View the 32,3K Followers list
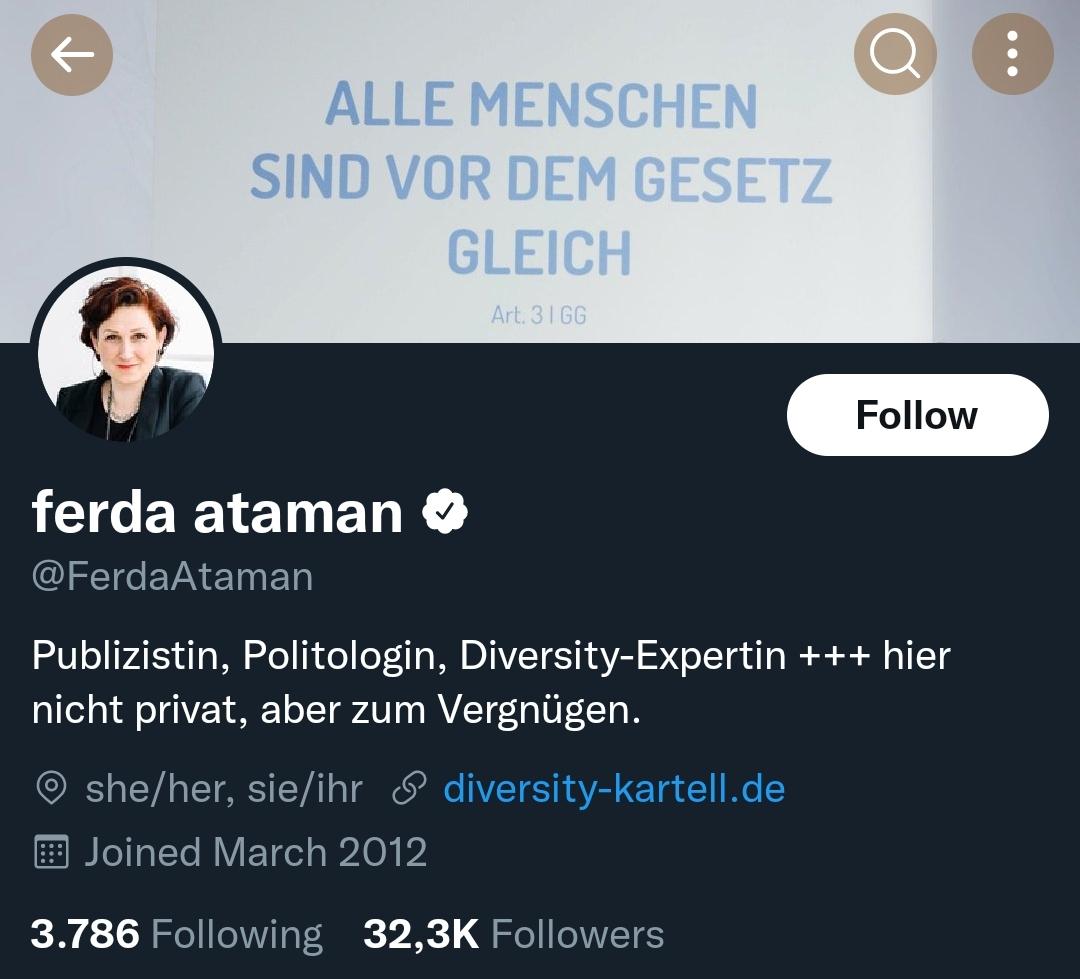The height and width of the screenshot is (979, 1080). 514,934
